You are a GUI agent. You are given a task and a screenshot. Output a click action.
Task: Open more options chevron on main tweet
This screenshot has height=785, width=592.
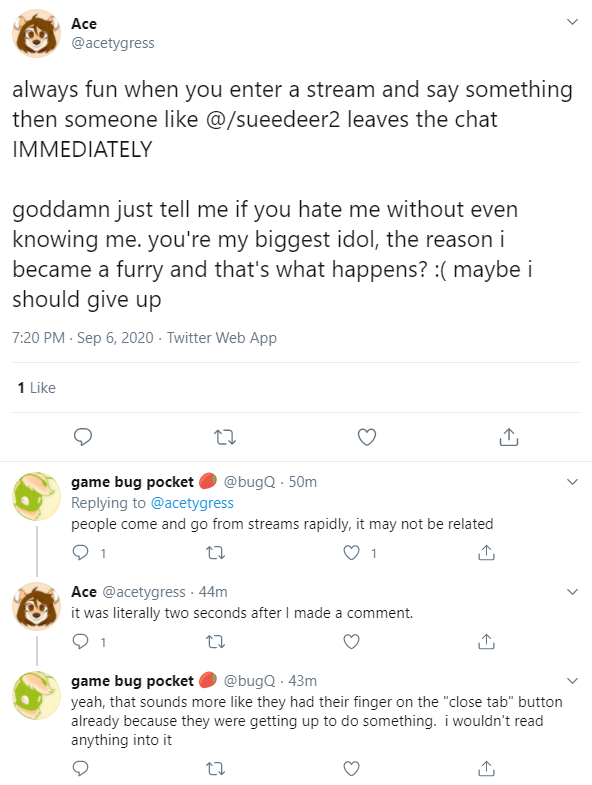pyautogui.click(x=572, y=22)
